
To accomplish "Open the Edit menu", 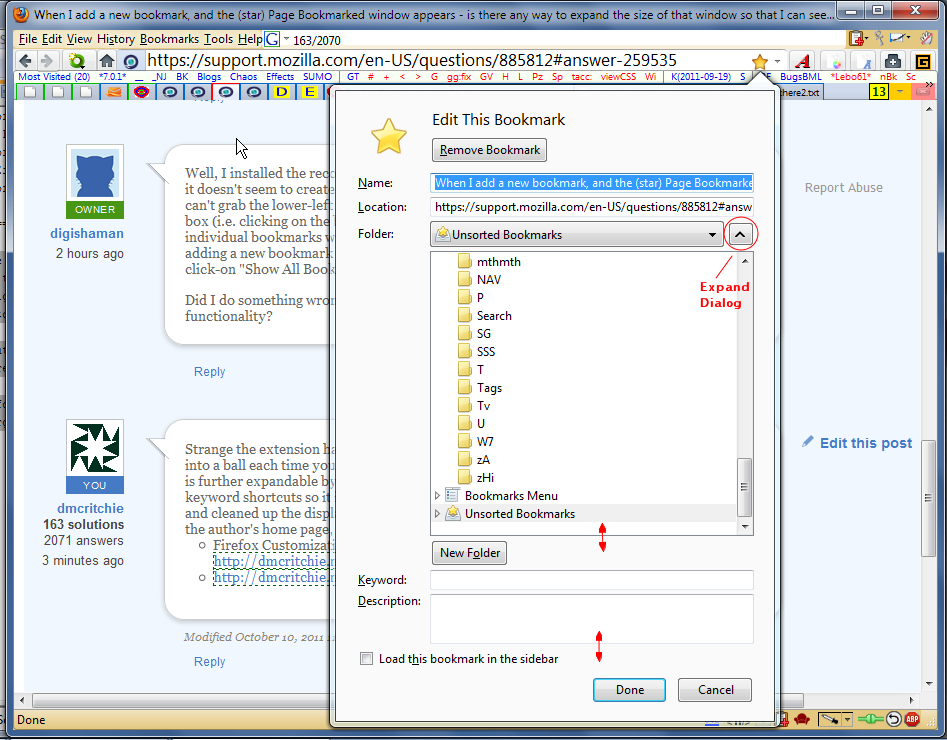I will point(52,39).
